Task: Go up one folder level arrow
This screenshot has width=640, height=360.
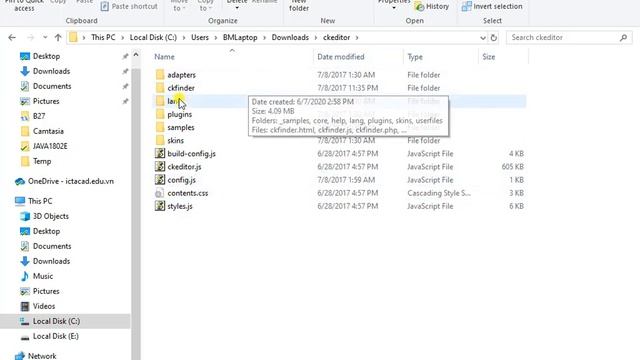Action: pos(58,38)
